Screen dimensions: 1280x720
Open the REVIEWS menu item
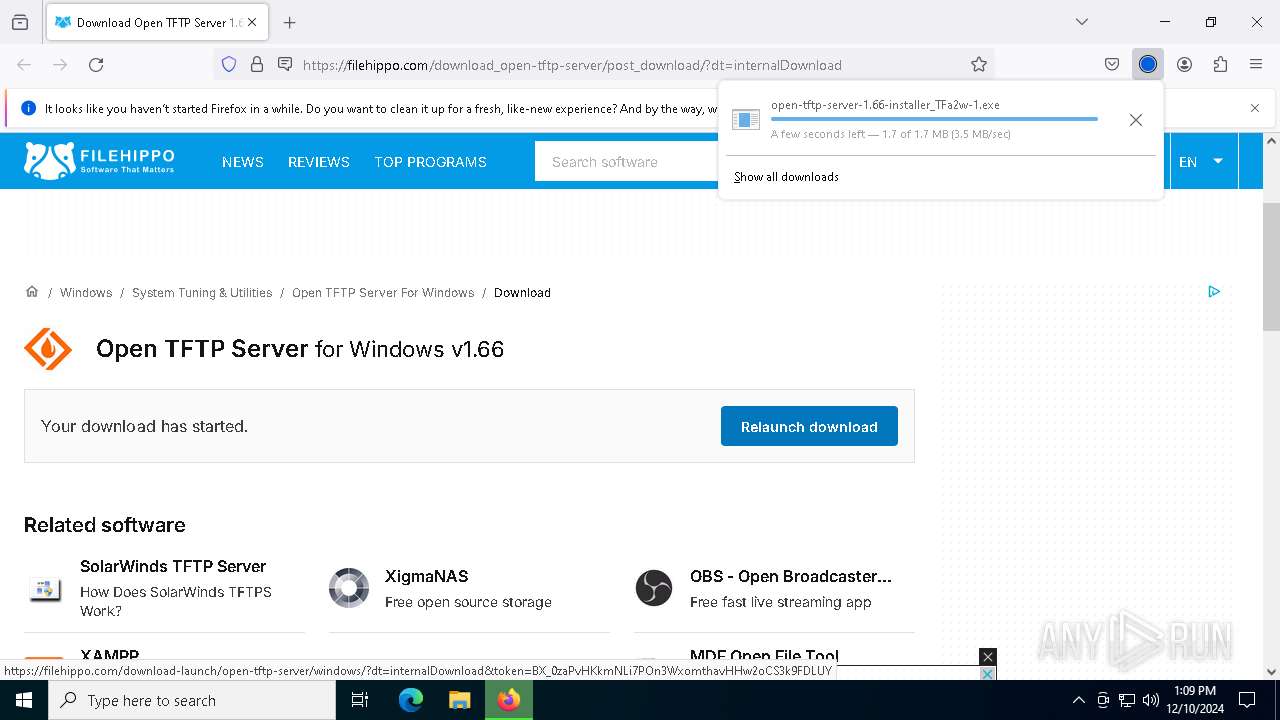[x=319, y=162]
